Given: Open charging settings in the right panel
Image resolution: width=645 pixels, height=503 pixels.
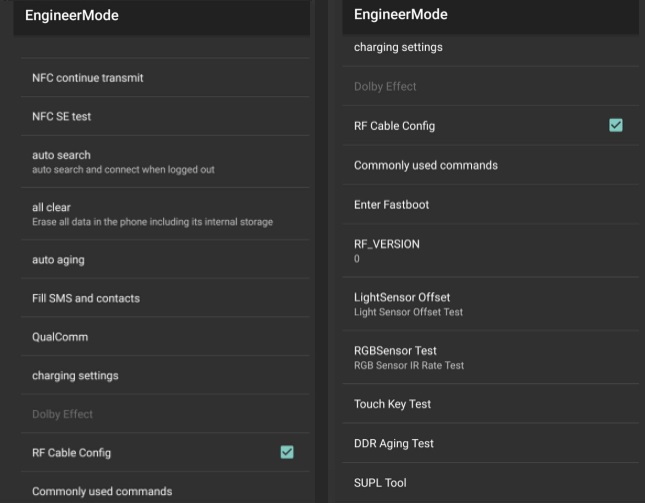Looking at the screenshot, I should click(x=490, y=47).
